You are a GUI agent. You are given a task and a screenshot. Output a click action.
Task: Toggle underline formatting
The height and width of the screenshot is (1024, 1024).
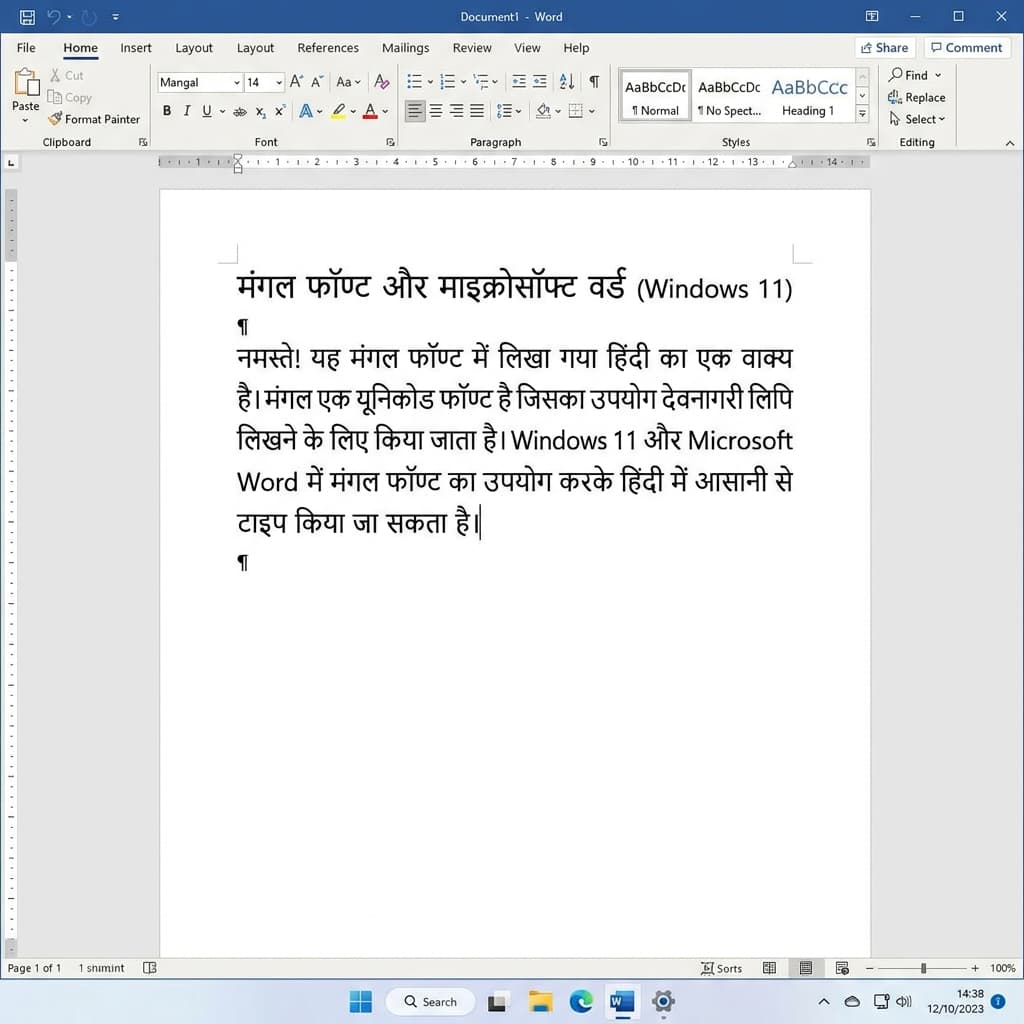tap(206, 111)
